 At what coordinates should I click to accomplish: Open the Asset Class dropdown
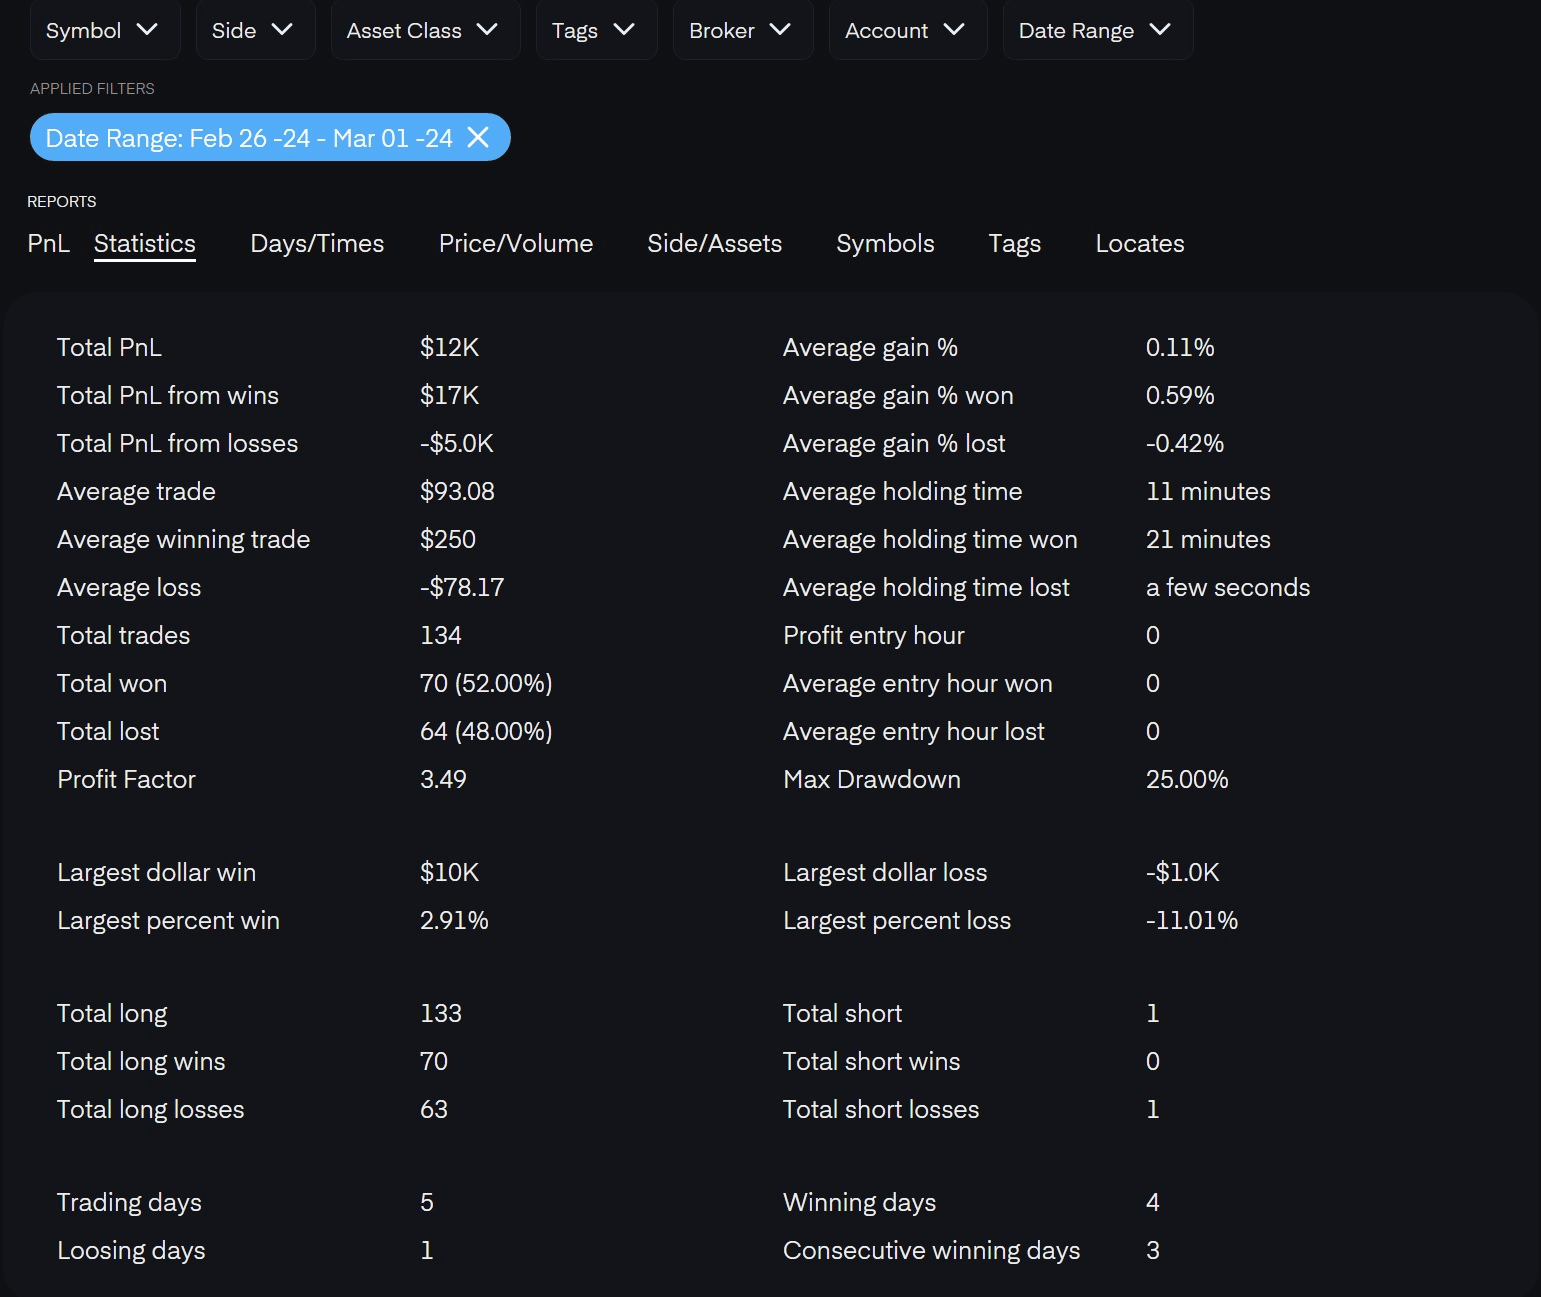click(423, 30)
